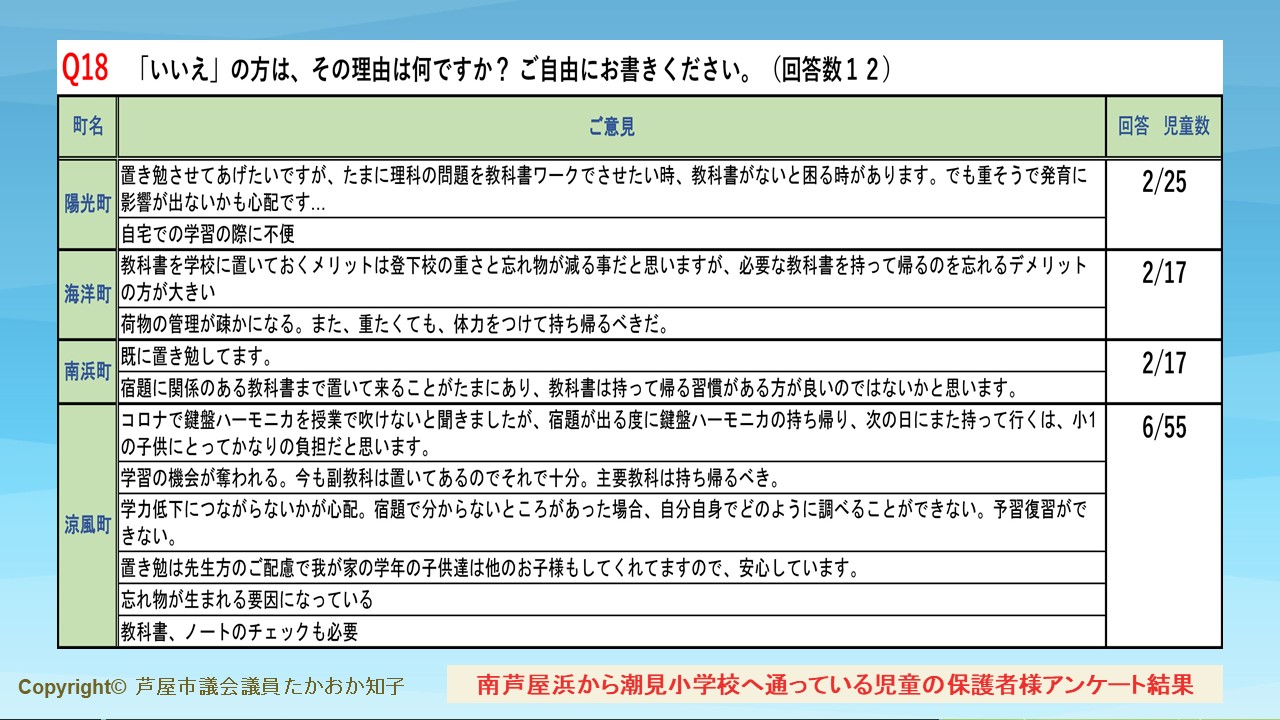Select the opinion starting コロナで鍵盤ハーモニカ
The width and height of the screenshot is (1280, 720).
point(611,433)
